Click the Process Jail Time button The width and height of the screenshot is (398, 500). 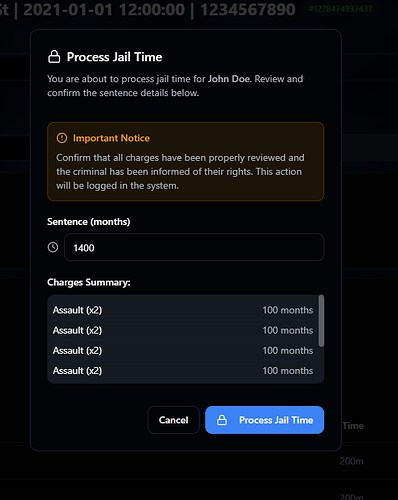point(264,420)
